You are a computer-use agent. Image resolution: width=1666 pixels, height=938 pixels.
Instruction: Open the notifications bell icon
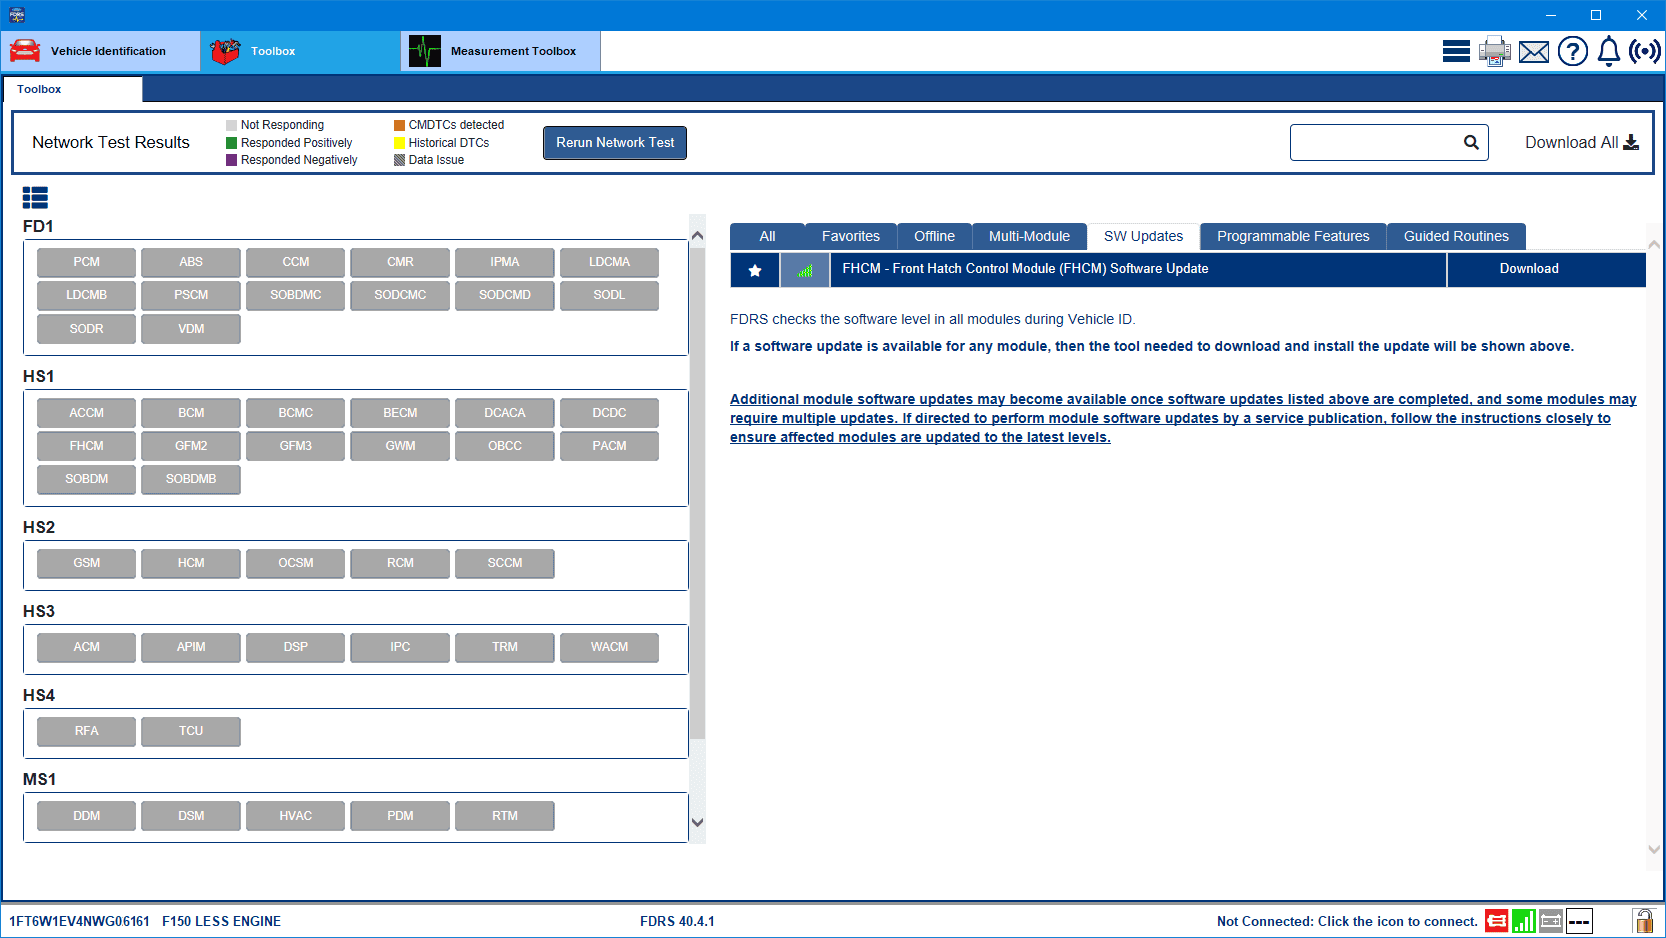[1608, 51]
